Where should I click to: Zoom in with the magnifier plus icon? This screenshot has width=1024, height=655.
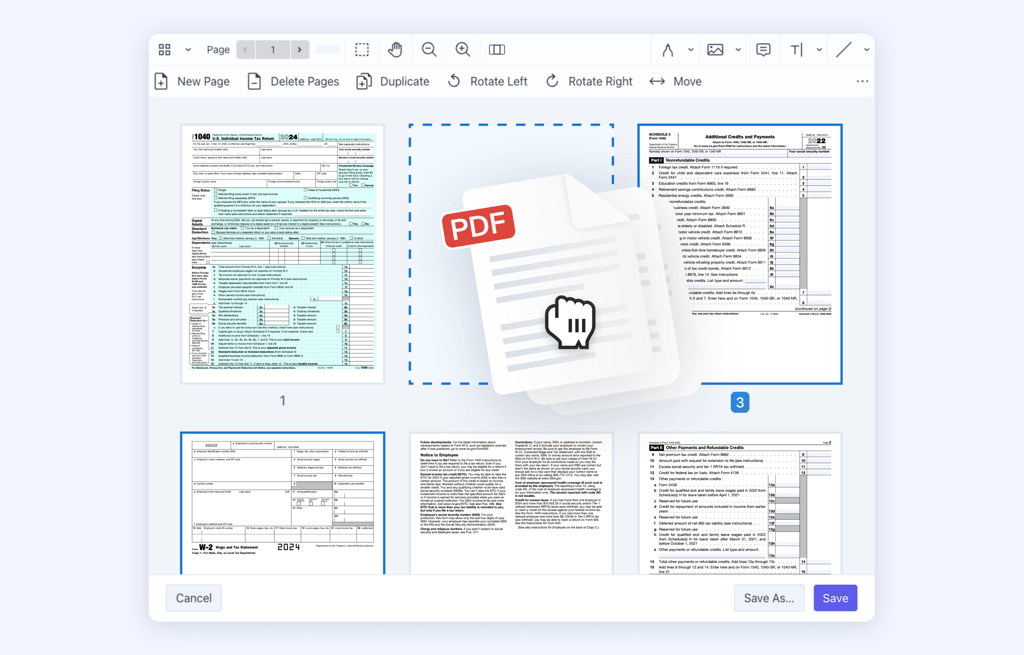pos(463,50)
